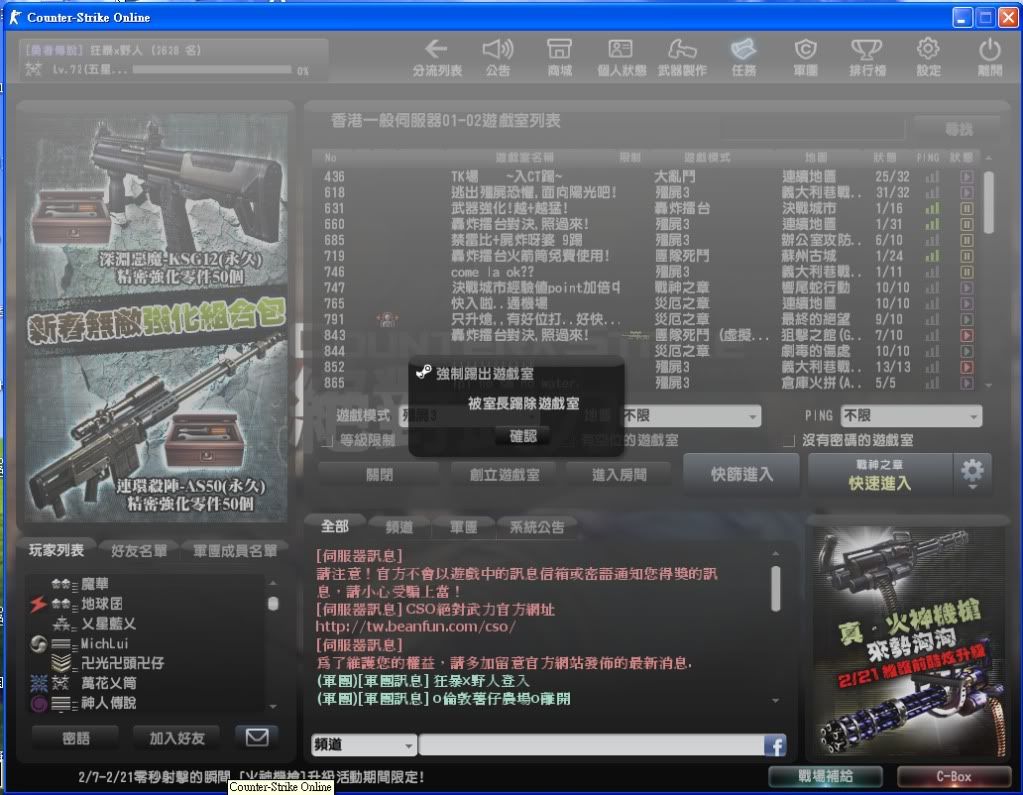Viewport: 1023px width, 795px height.
Task: Click the steam icon in the kick dialog title
Action: click(423, 372)
